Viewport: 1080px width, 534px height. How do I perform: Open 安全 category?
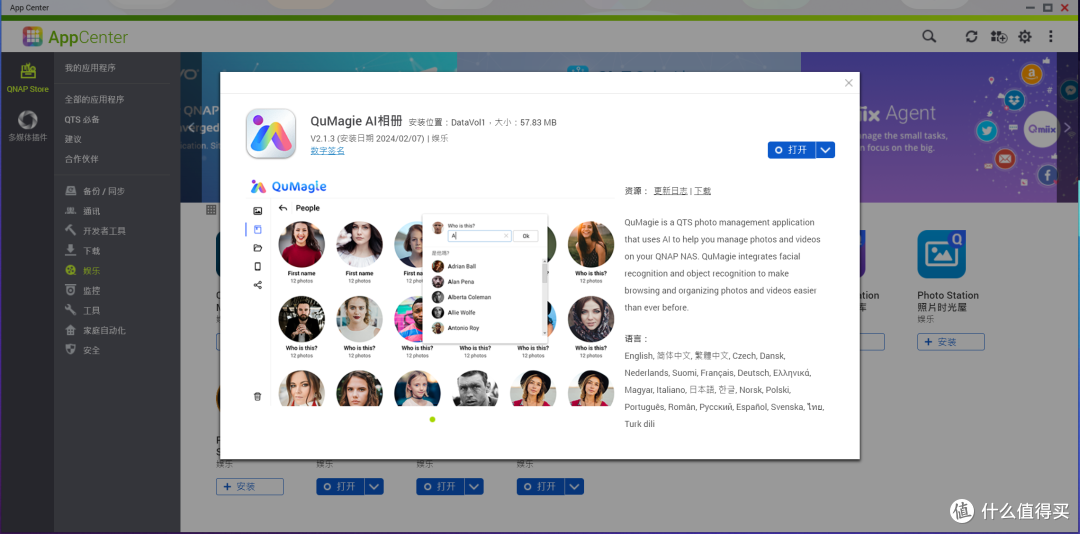tap(82, 350)
